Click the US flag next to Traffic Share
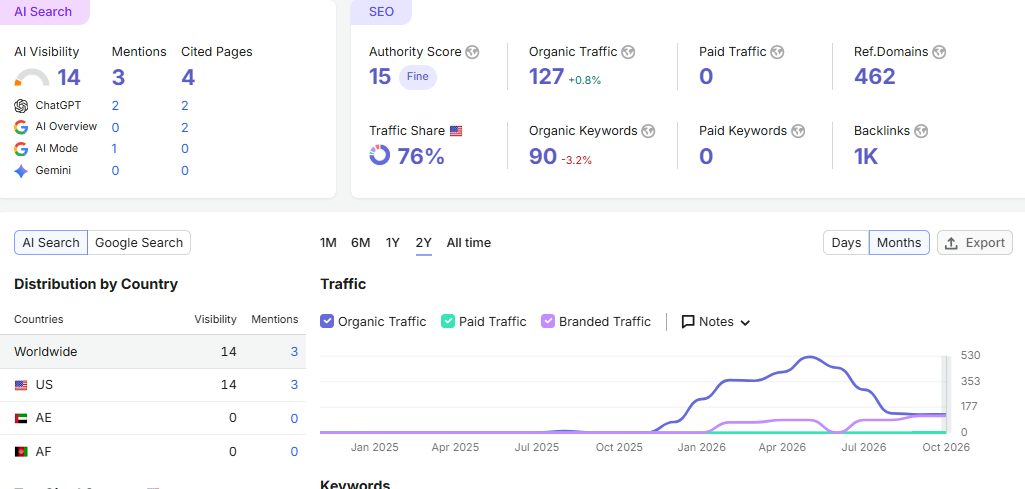The image size is (1025, 489). click(456, 131)
